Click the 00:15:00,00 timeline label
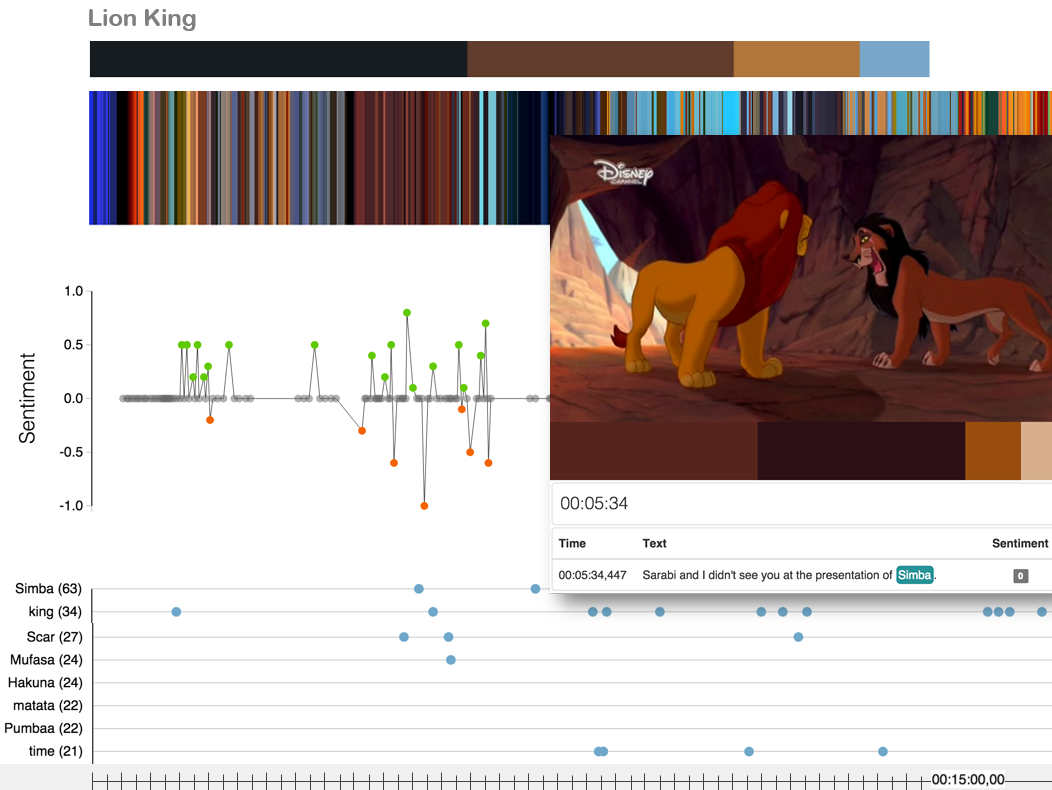1052x790 pixels. 968,779
